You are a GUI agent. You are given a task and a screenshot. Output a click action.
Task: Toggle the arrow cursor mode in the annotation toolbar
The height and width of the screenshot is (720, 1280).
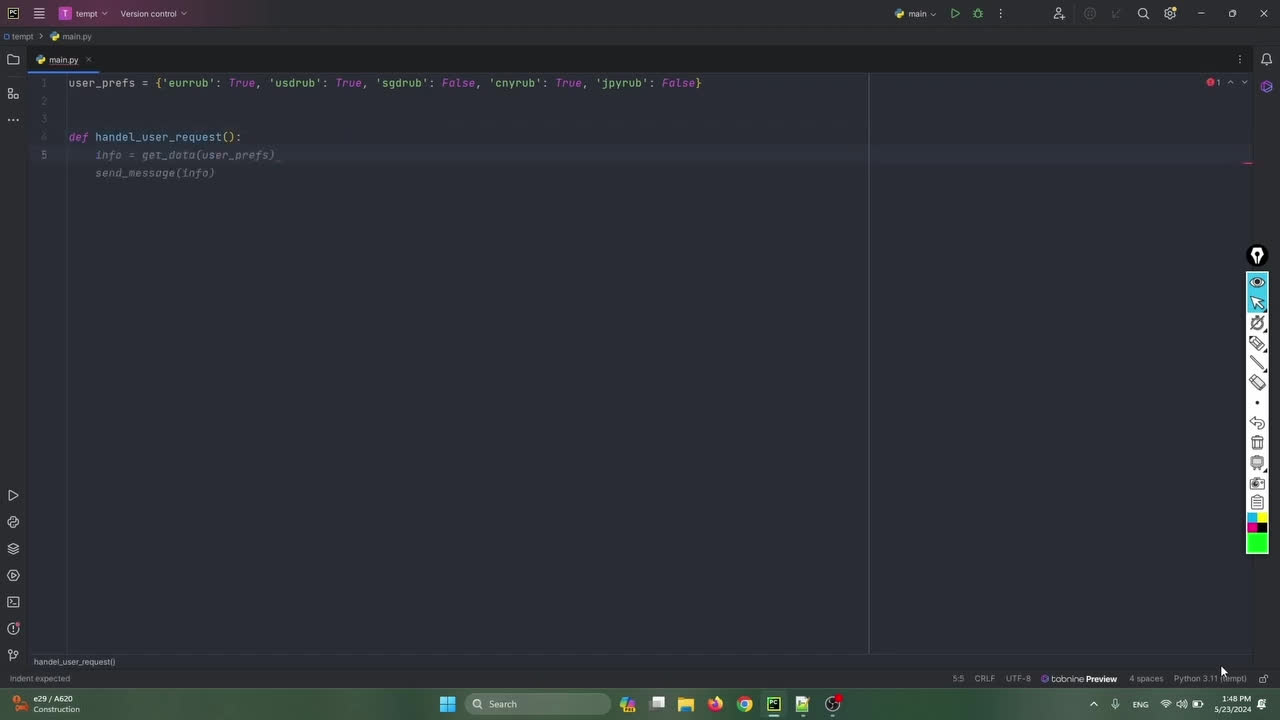(1257, 303)
